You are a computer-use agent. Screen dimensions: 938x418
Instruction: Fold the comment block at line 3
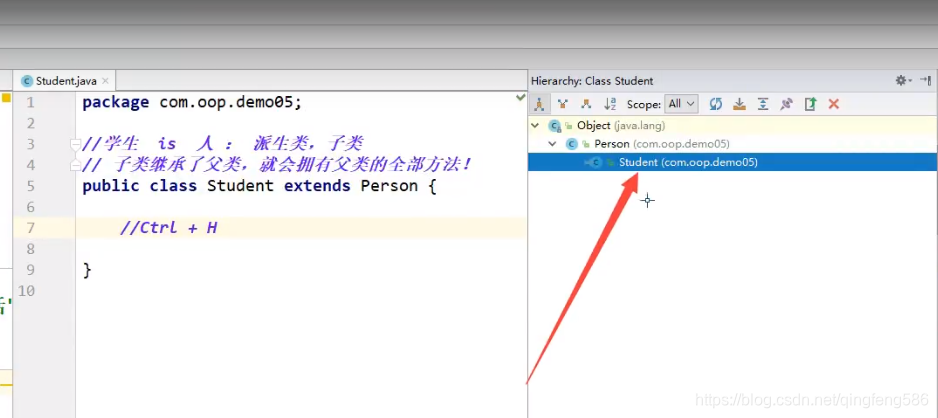click(x=75, y=144)
